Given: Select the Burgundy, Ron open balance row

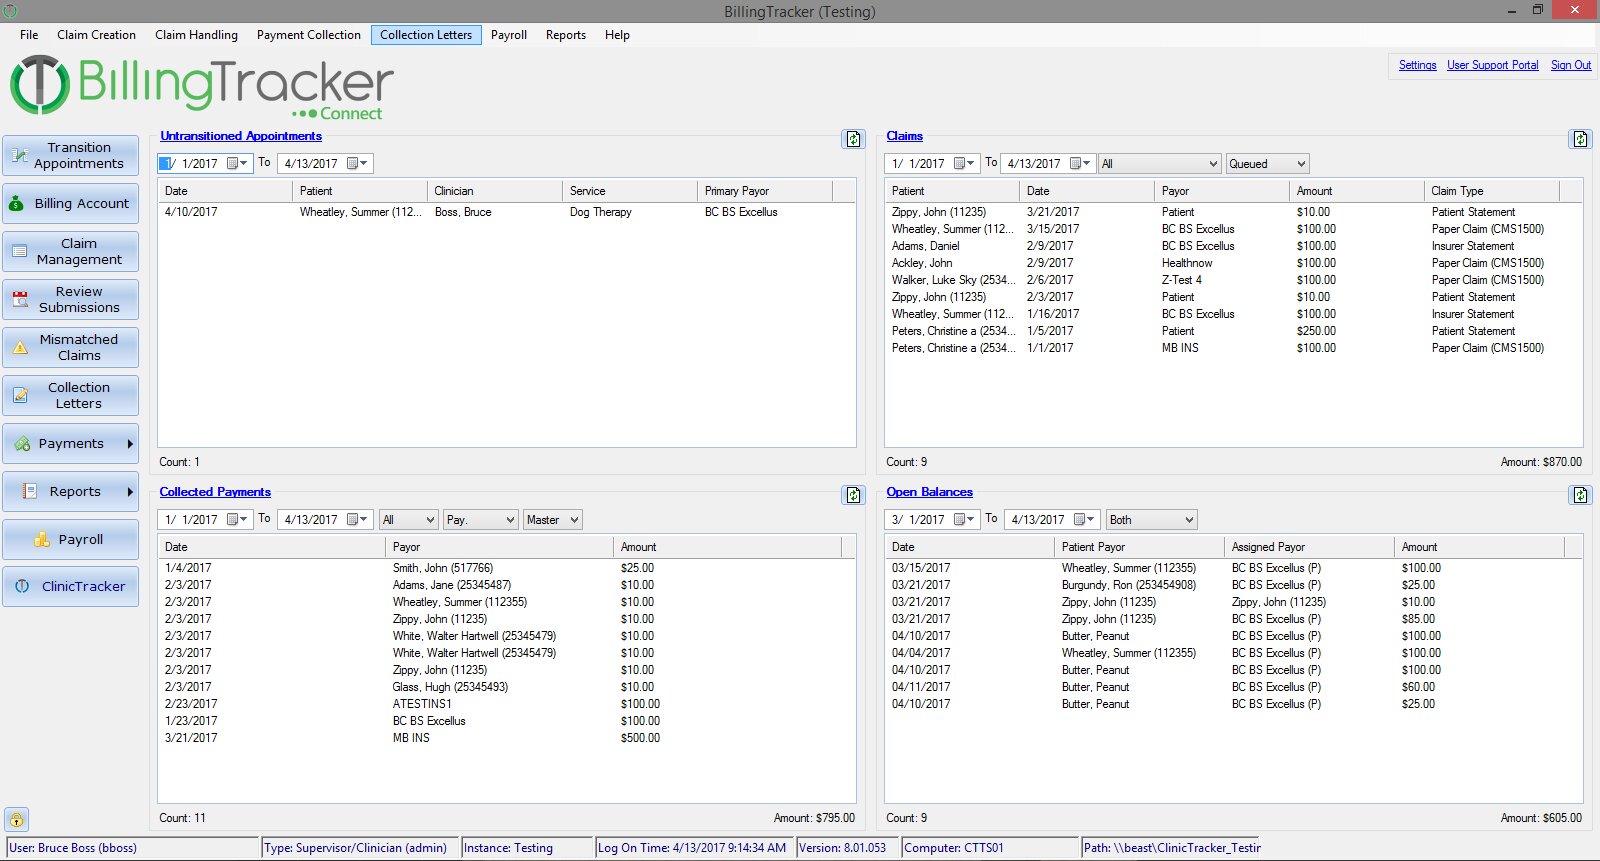Looking at the screenshot, I should click(1128, 585).
